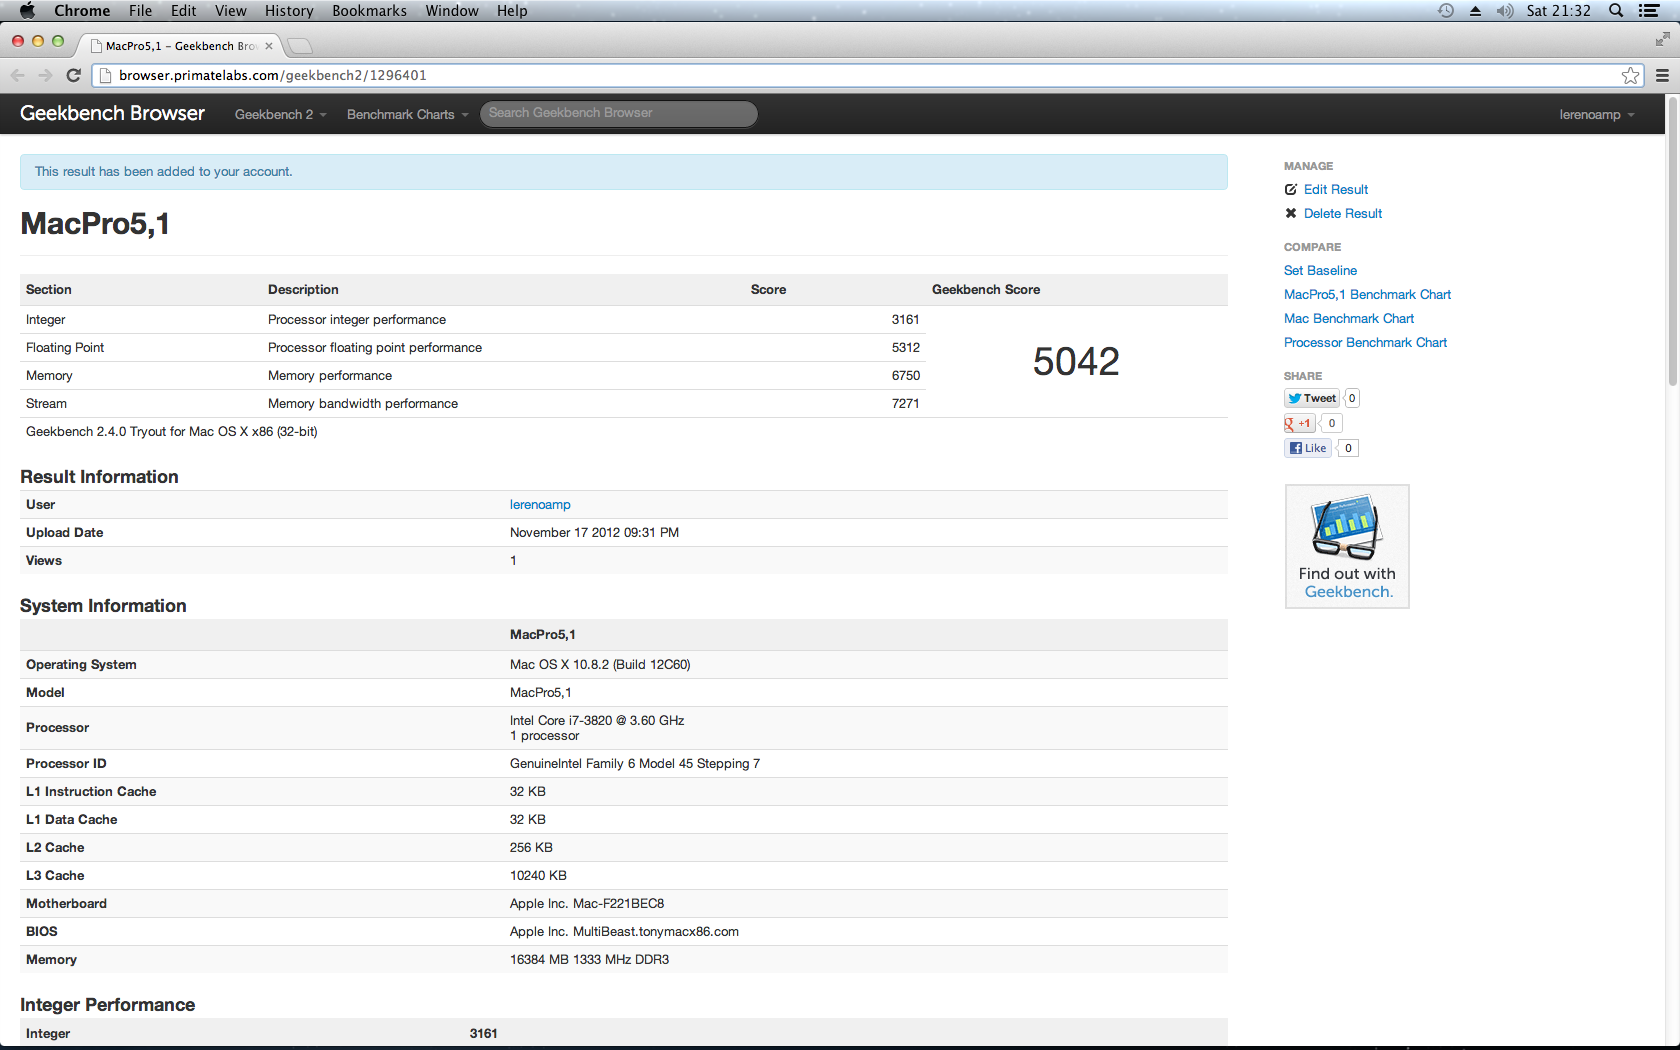Click the Geekbench Browser logo link
Image resolution: width=1680 pixels, height=1050 pixels.
point(112,113)
